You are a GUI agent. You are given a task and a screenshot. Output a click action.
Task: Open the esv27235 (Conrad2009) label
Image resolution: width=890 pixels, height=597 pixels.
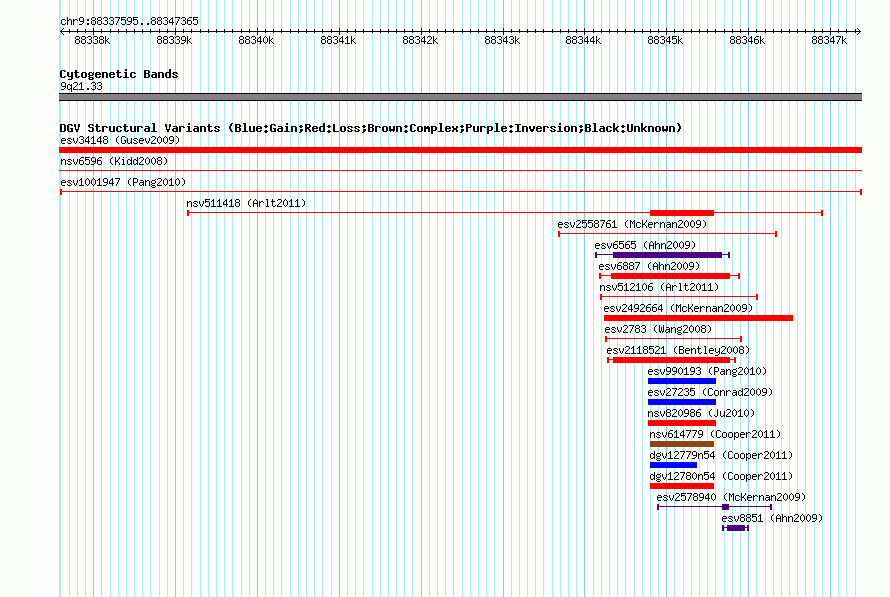point(710,392)
